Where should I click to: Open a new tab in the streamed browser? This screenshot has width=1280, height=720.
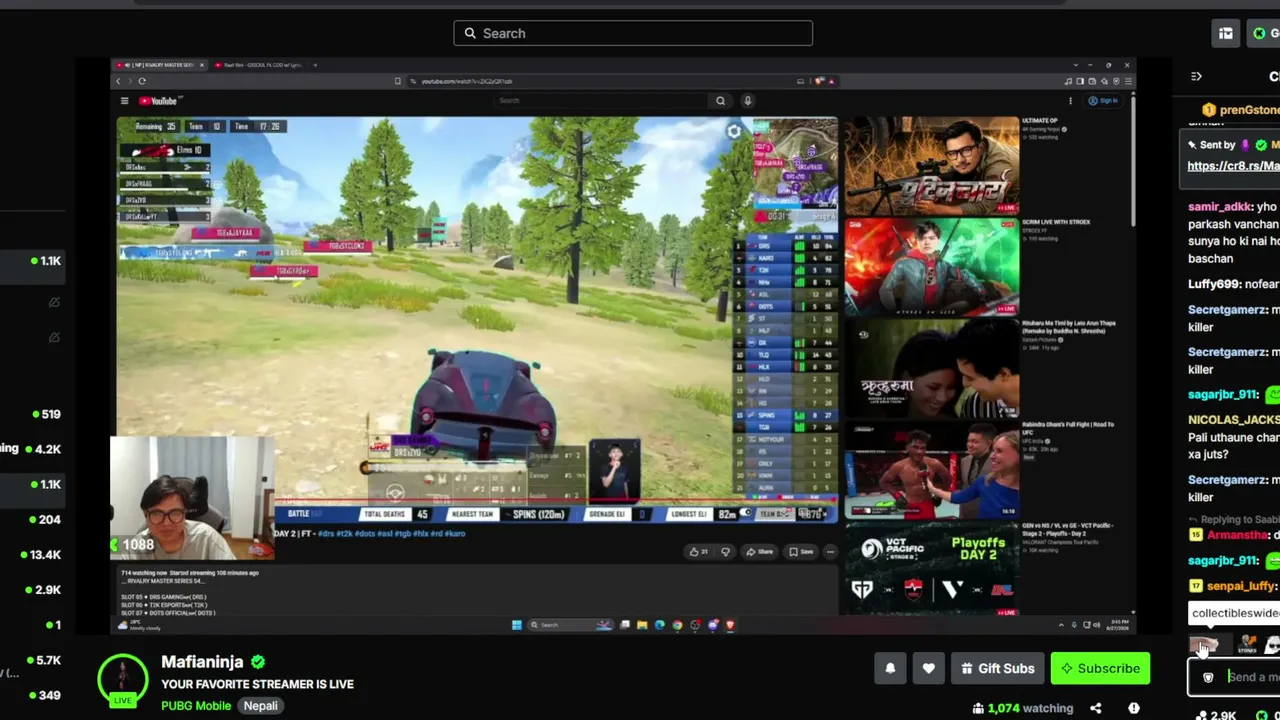pos(315,65)
